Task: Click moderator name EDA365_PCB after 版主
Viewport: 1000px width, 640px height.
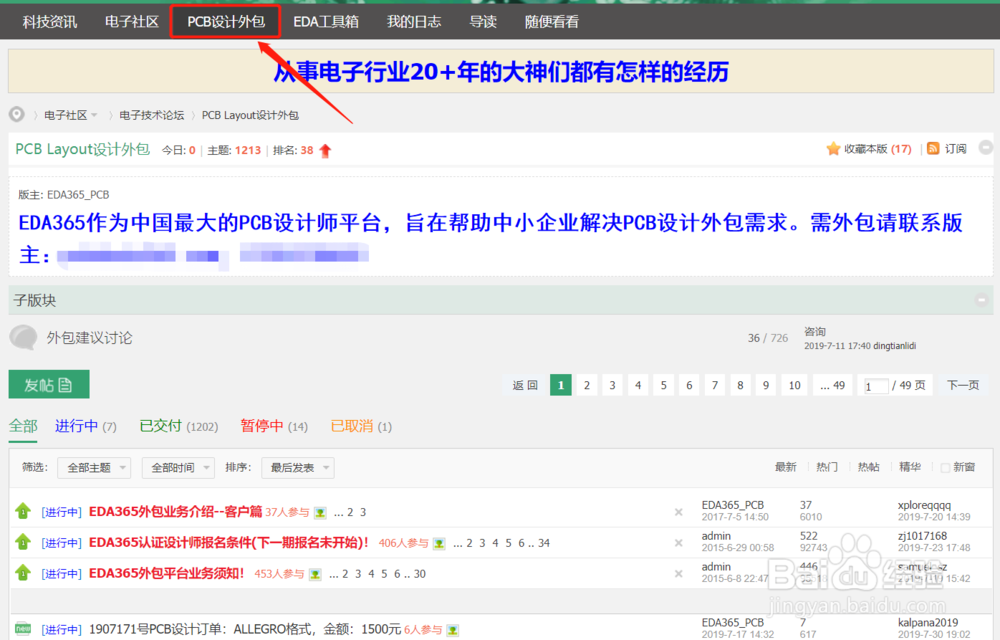Action: pyautogui.click(x=78, y=194)
